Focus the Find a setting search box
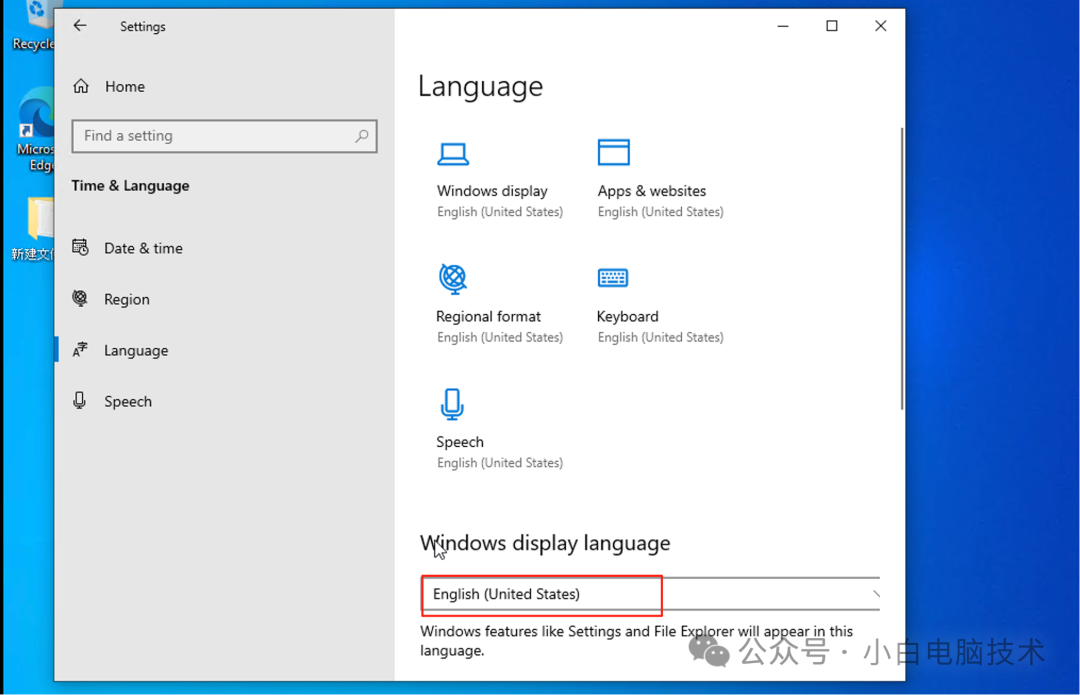This screenshot has width=1080, height=695. tap(224, 136)
